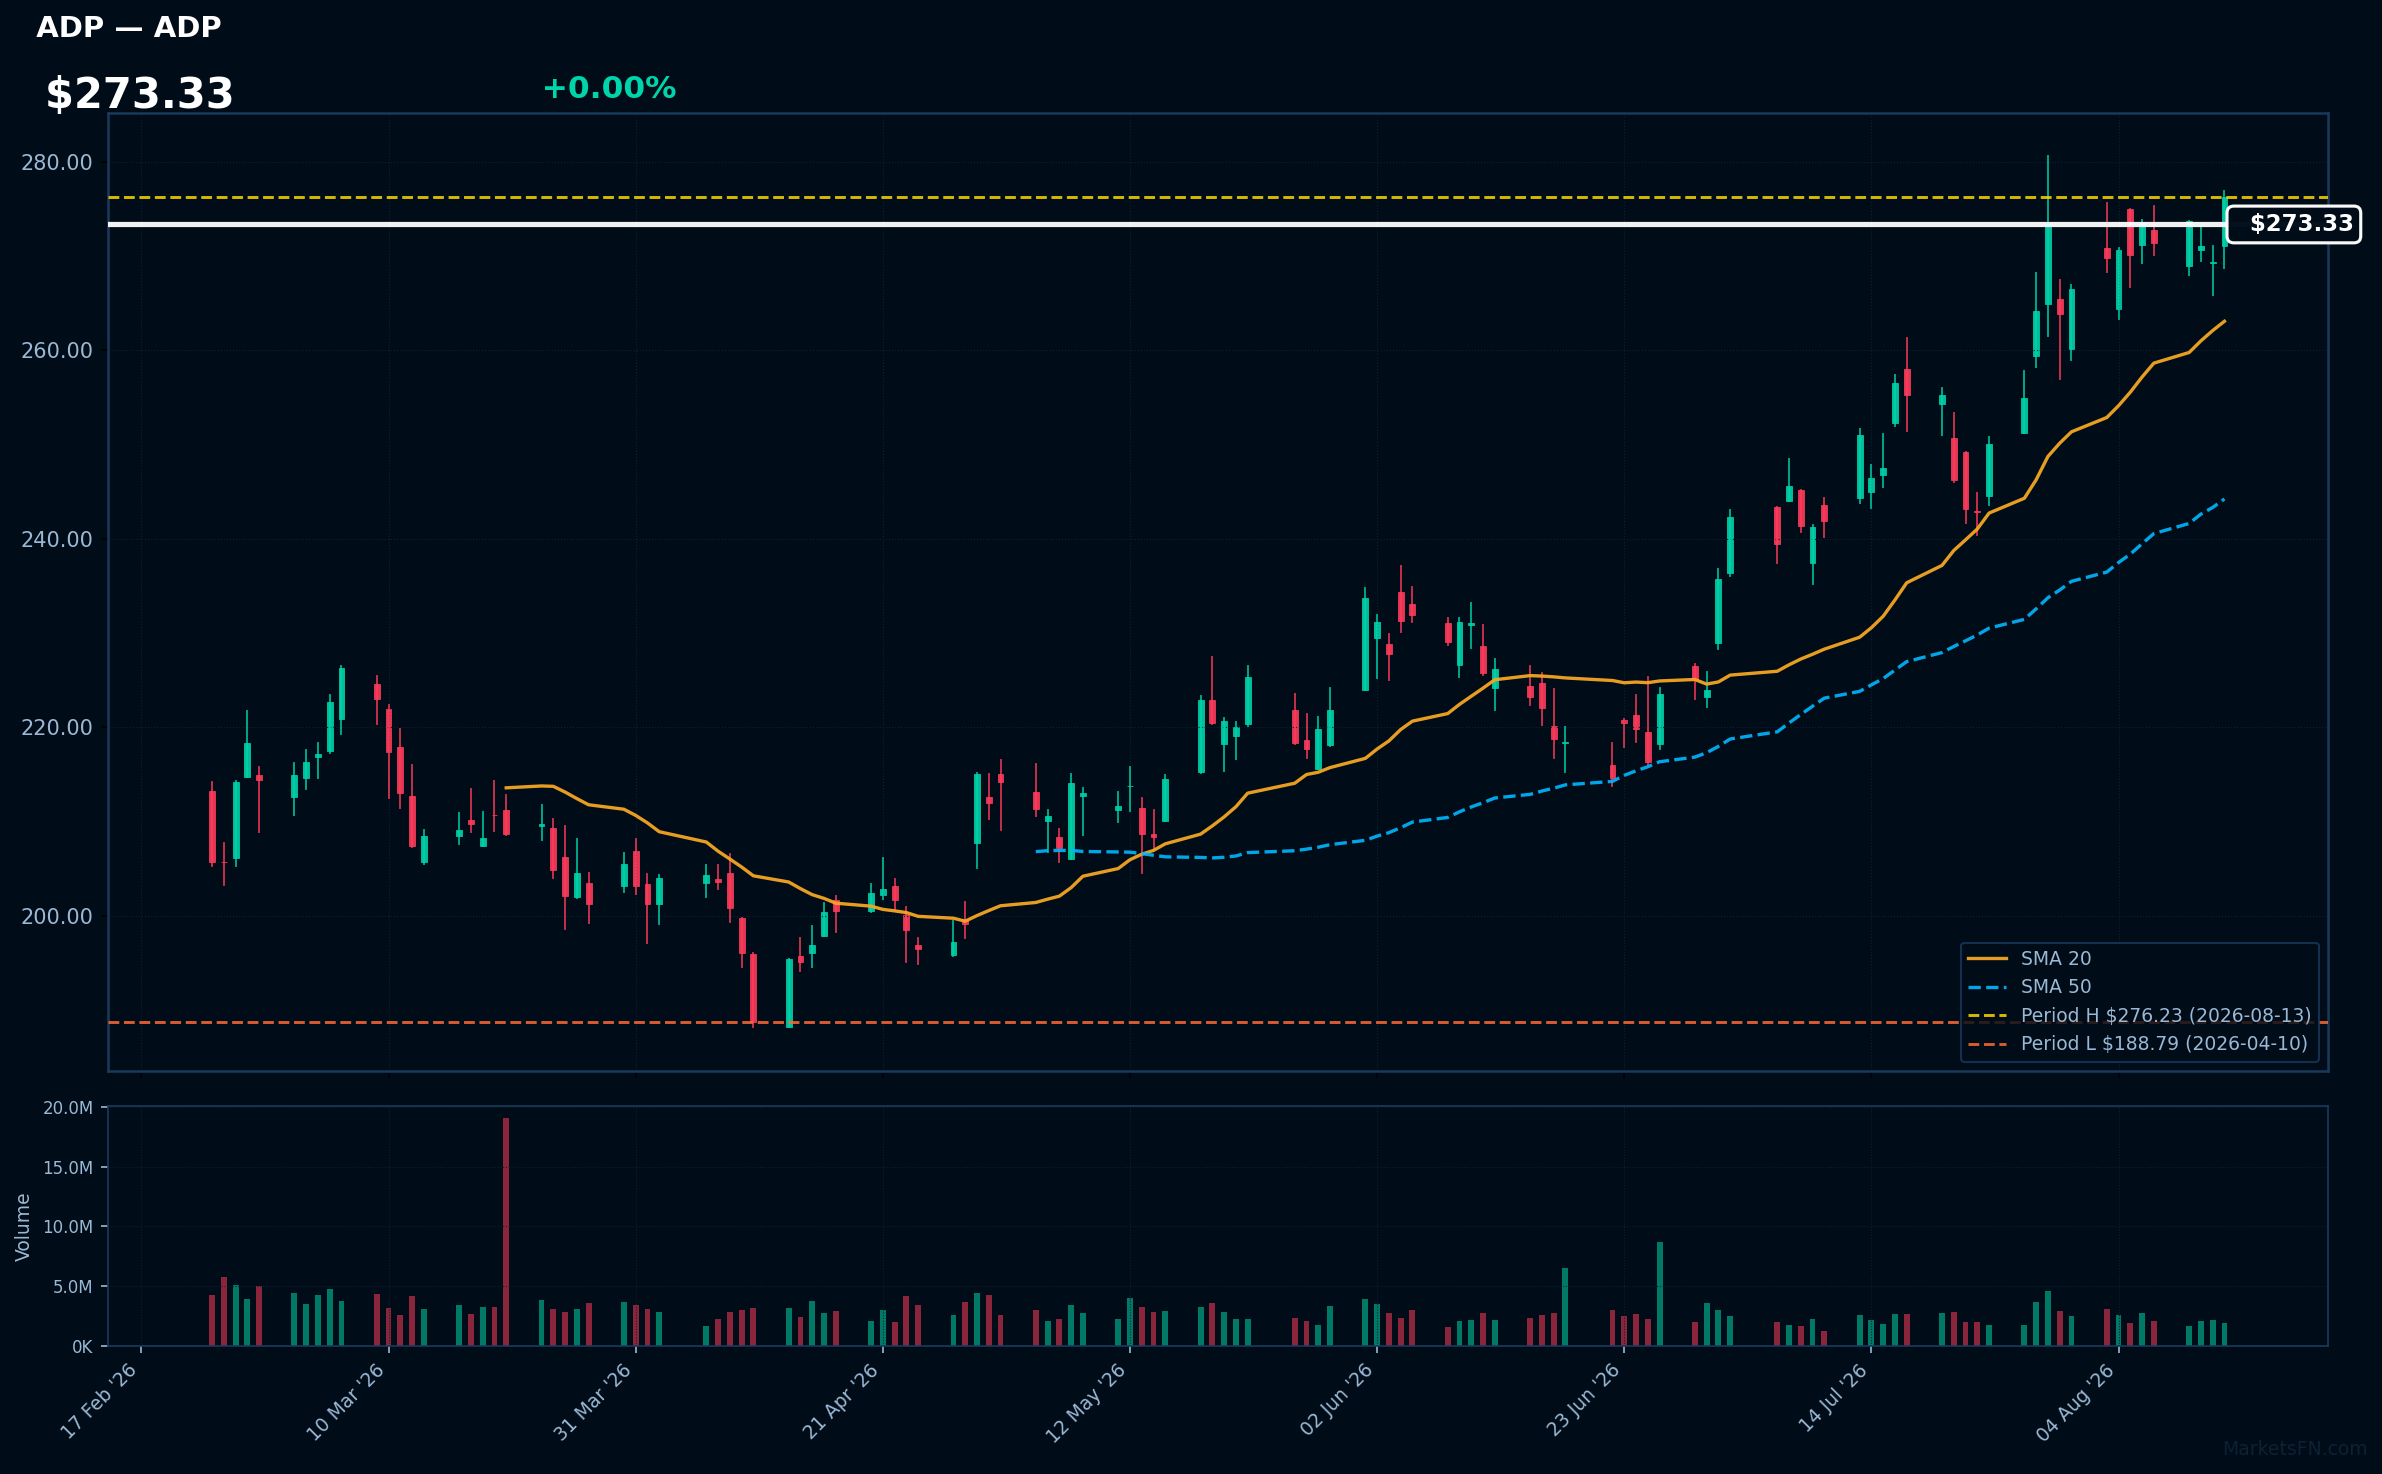Click the Period L $188.79 legend entry
Screen dimensions: 2382x1474
tap(2138, 1043)
